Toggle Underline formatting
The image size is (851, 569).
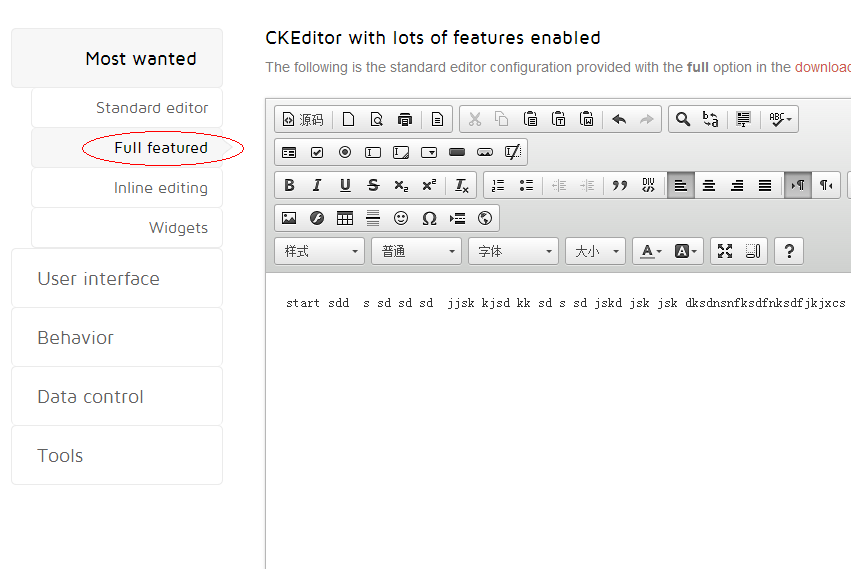click(345, 185)
